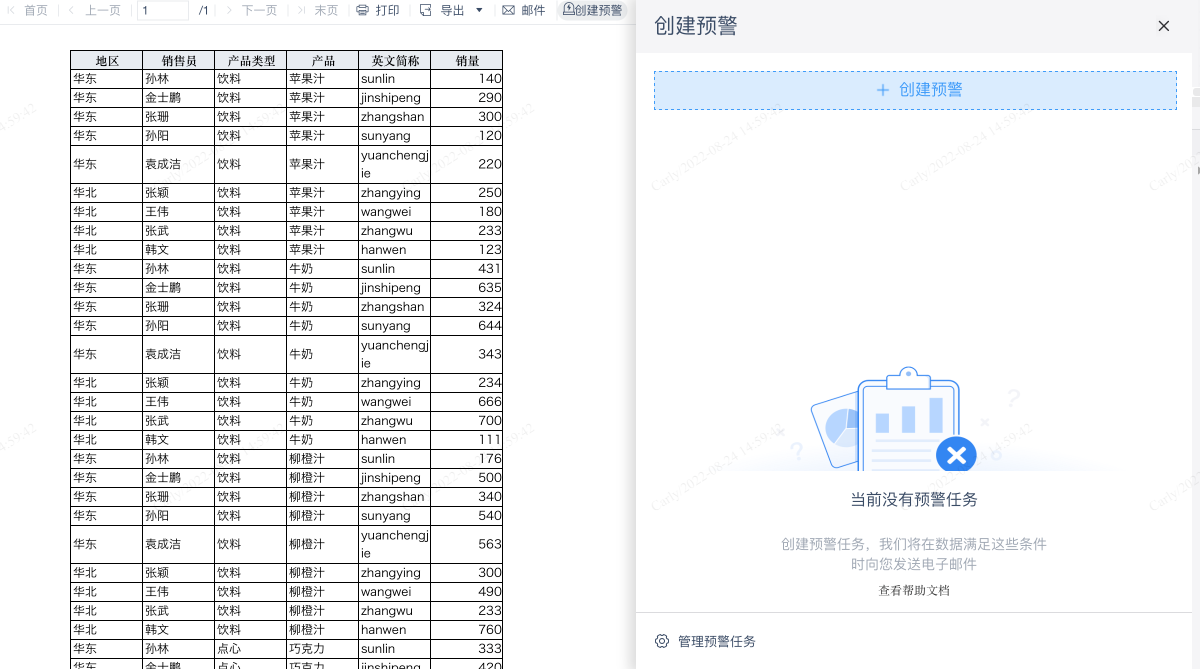1200x669 pixels.
Task: Select sales value 540
Action: 467,516
